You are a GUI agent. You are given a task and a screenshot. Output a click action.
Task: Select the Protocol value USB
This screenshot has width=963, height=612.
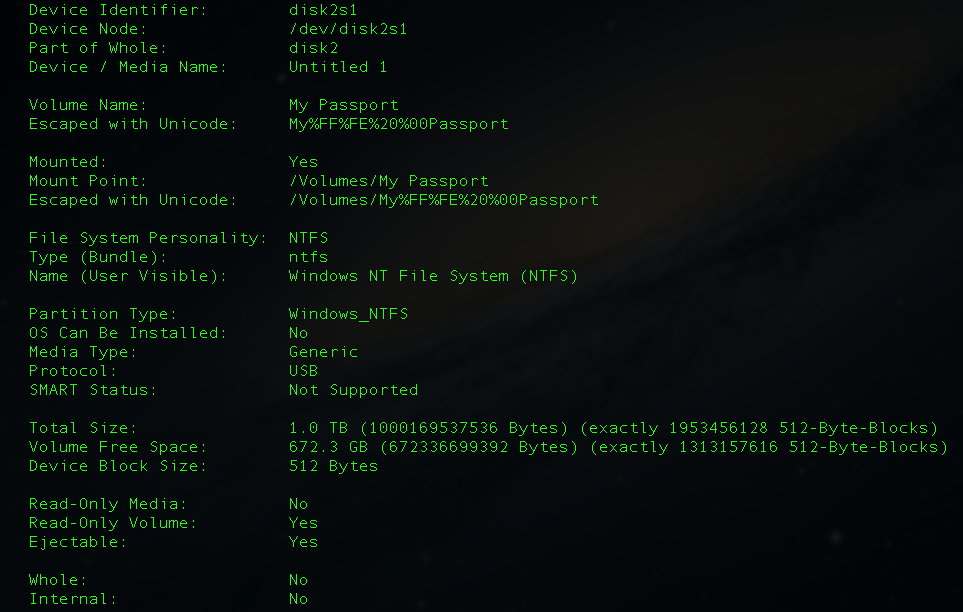coord(303,371)
